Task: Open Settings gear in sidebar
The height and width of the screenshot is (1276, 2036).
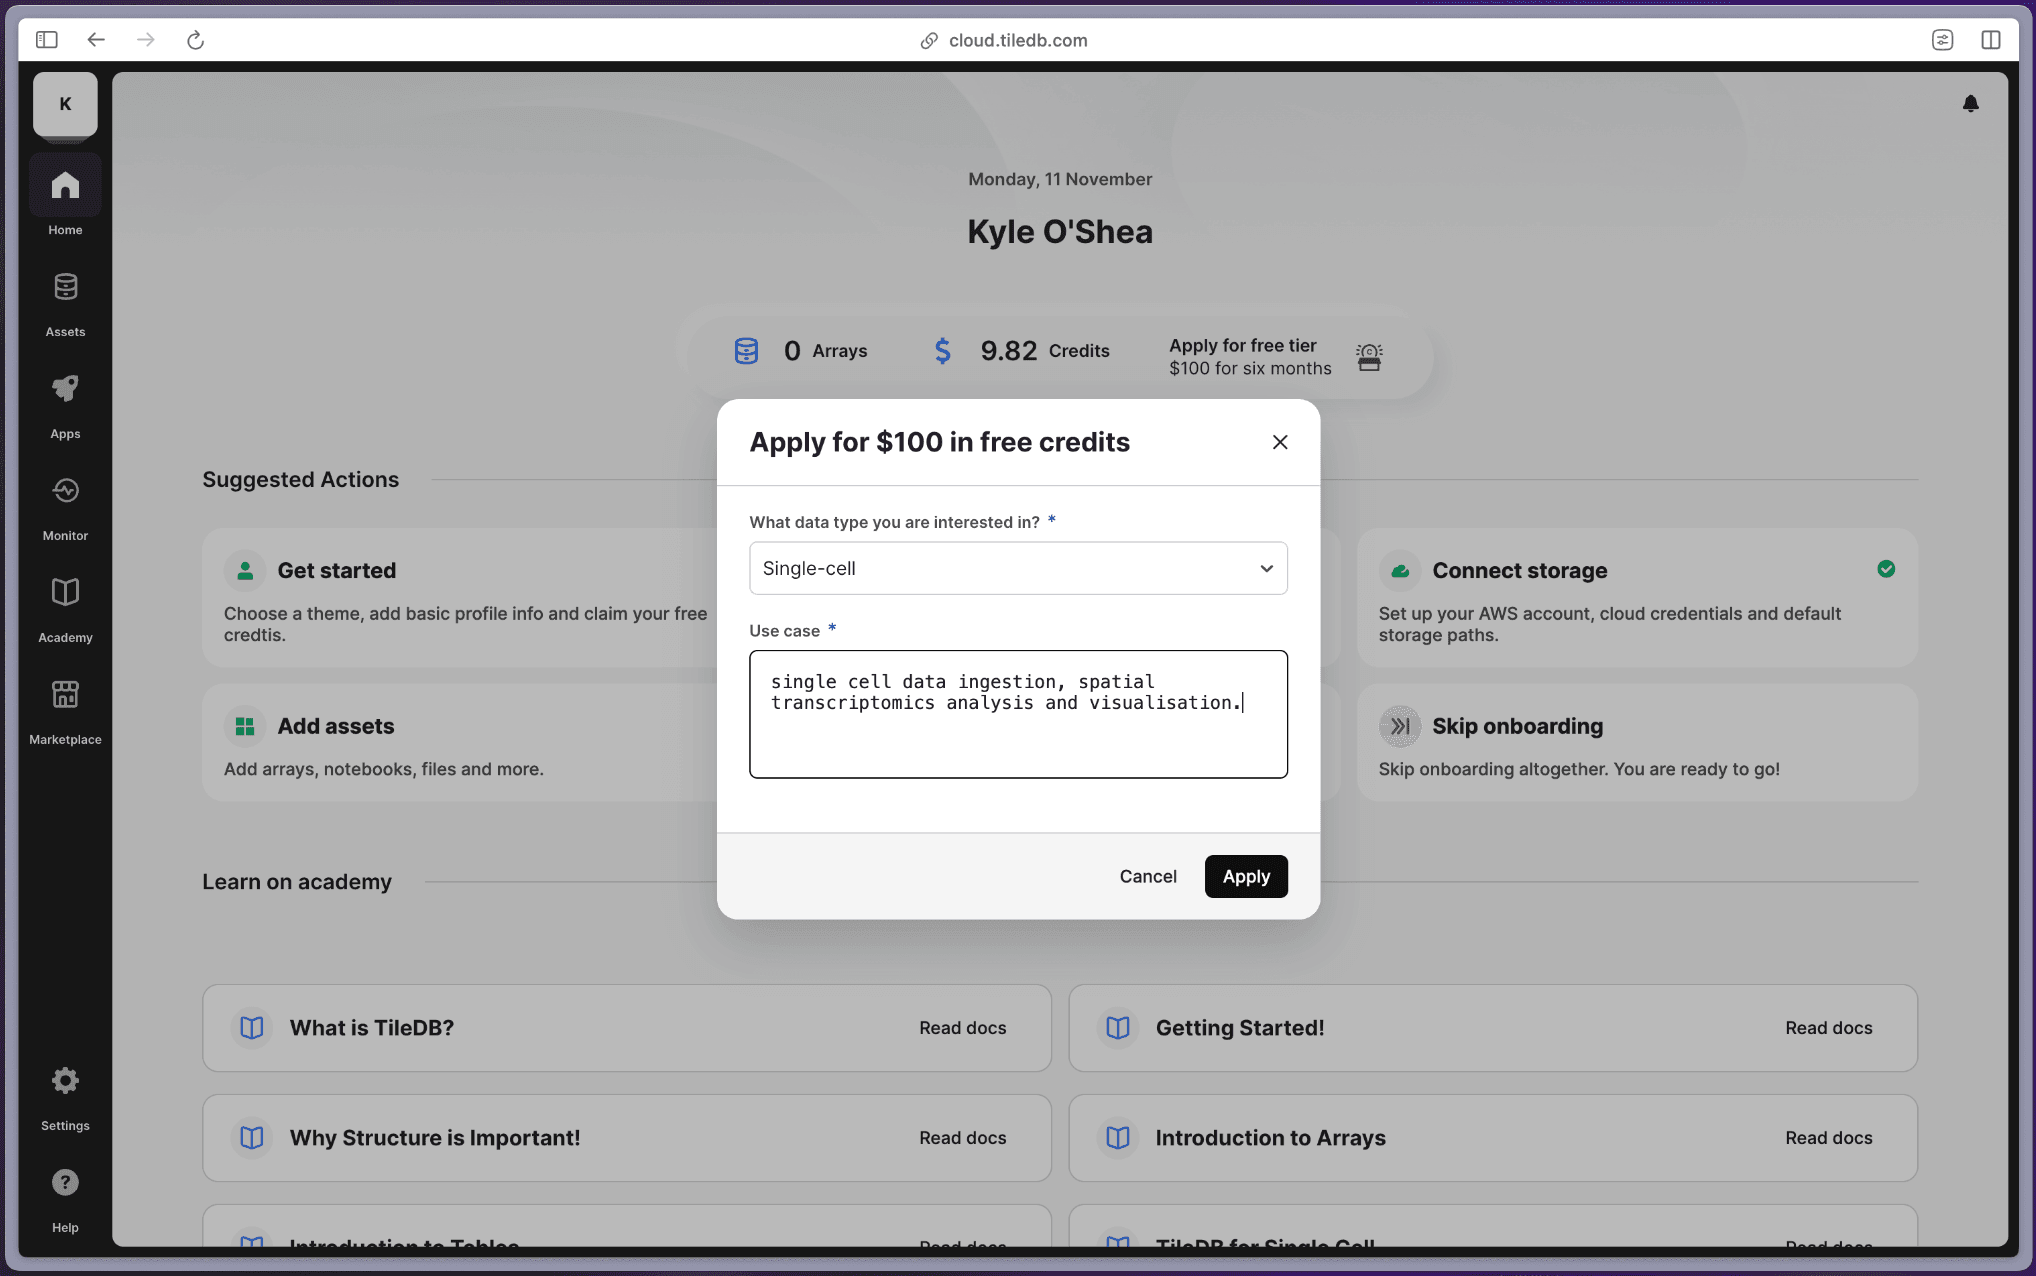Action: coord(65,1081)
